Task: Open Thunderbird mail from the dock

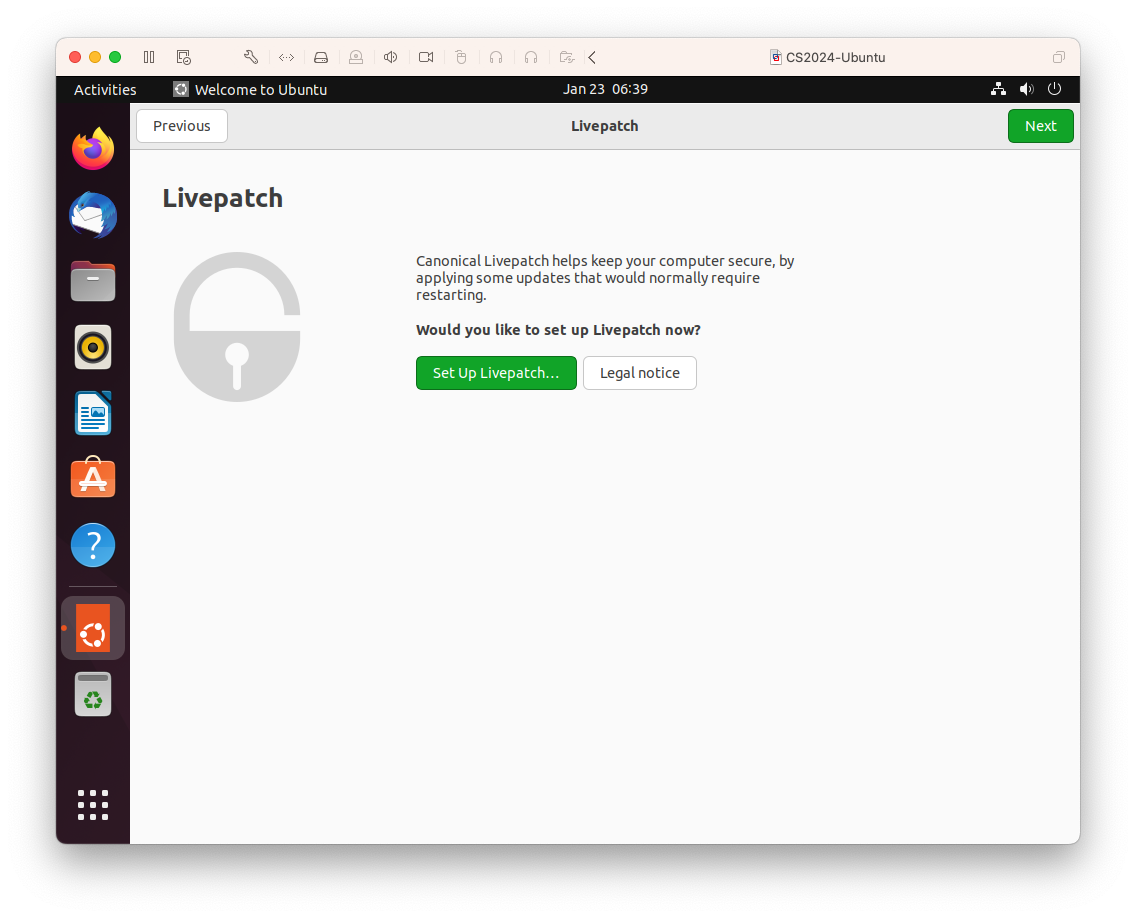Action: 93,215
